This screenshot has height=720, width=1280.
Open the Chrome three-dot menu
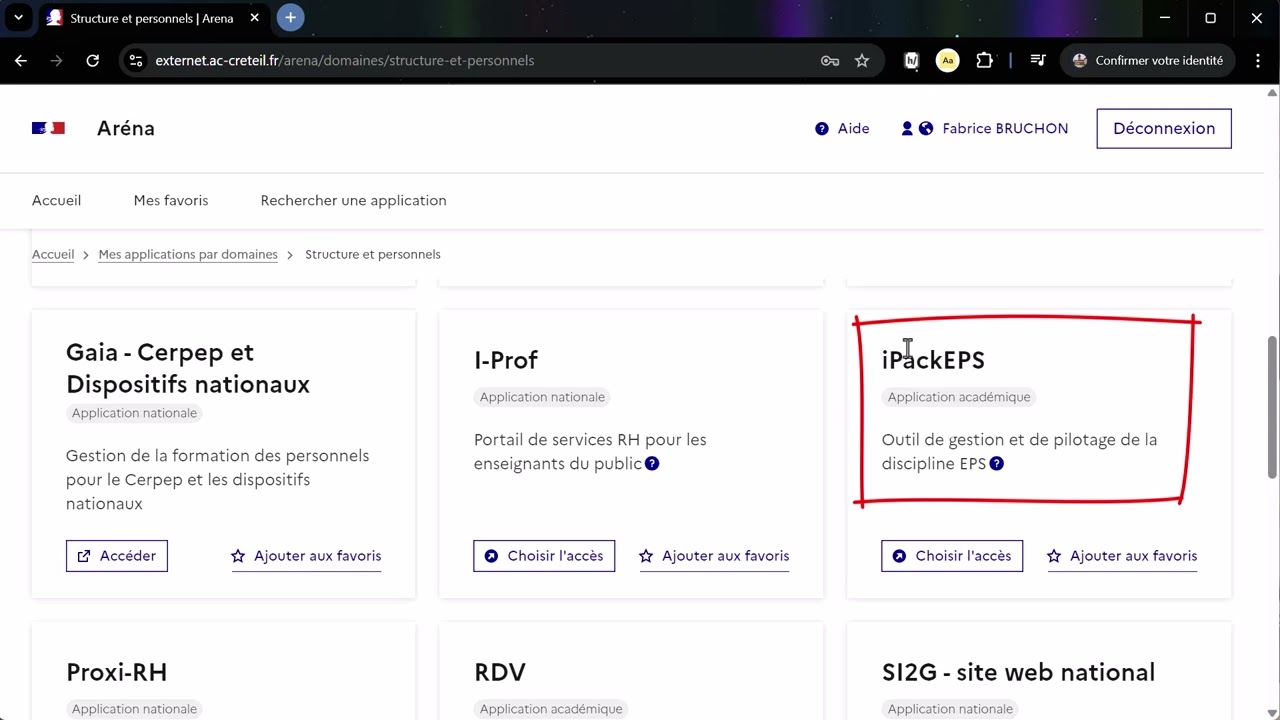point(1257,60)
